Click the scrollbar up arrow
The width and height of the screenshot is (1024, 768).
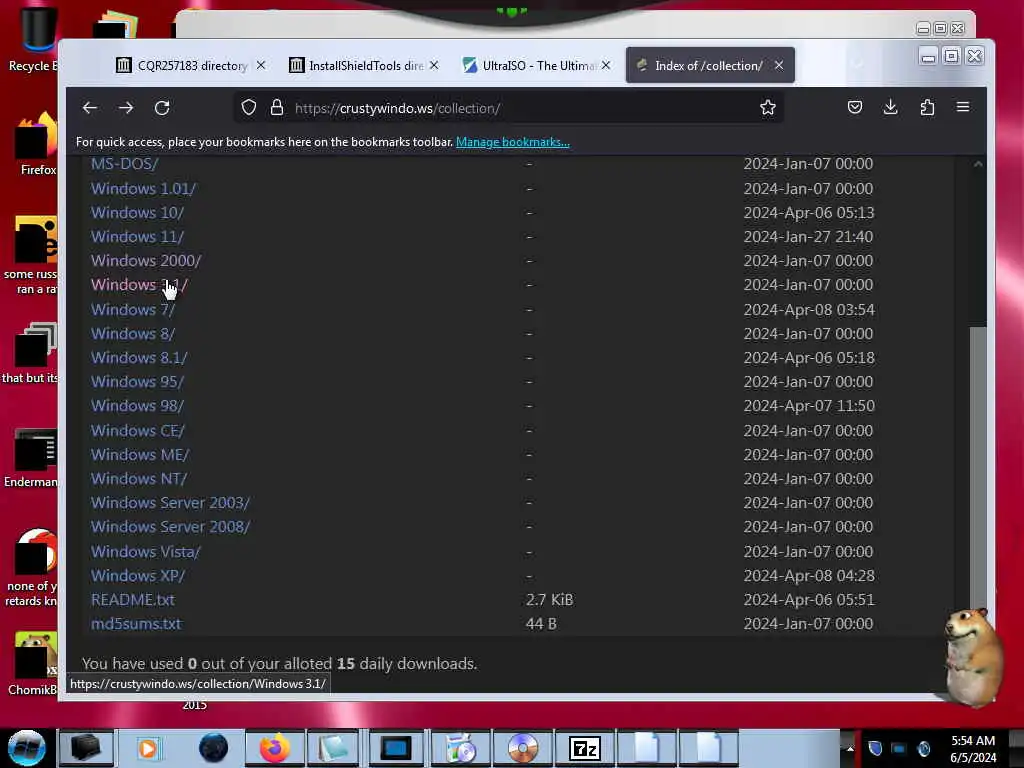[978, 164]
